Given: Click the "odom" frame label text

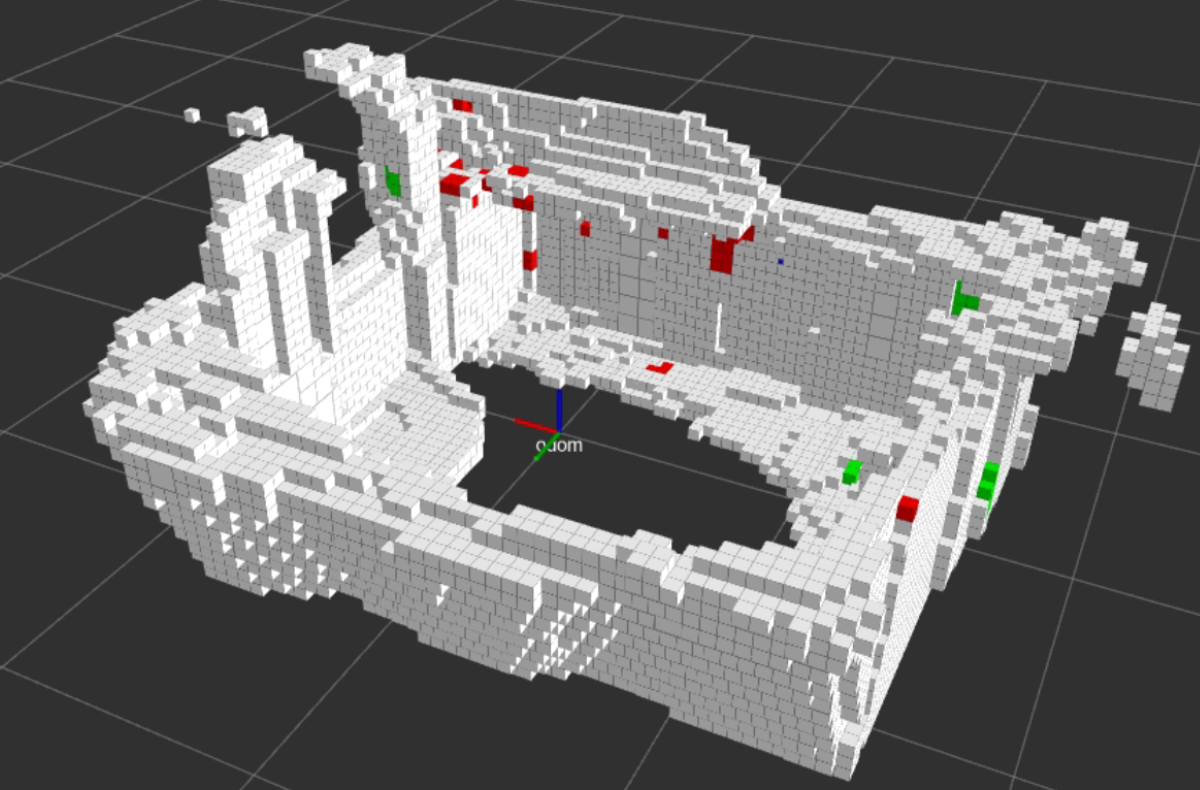Looking at the screenshot, I should tap(559, 445).
